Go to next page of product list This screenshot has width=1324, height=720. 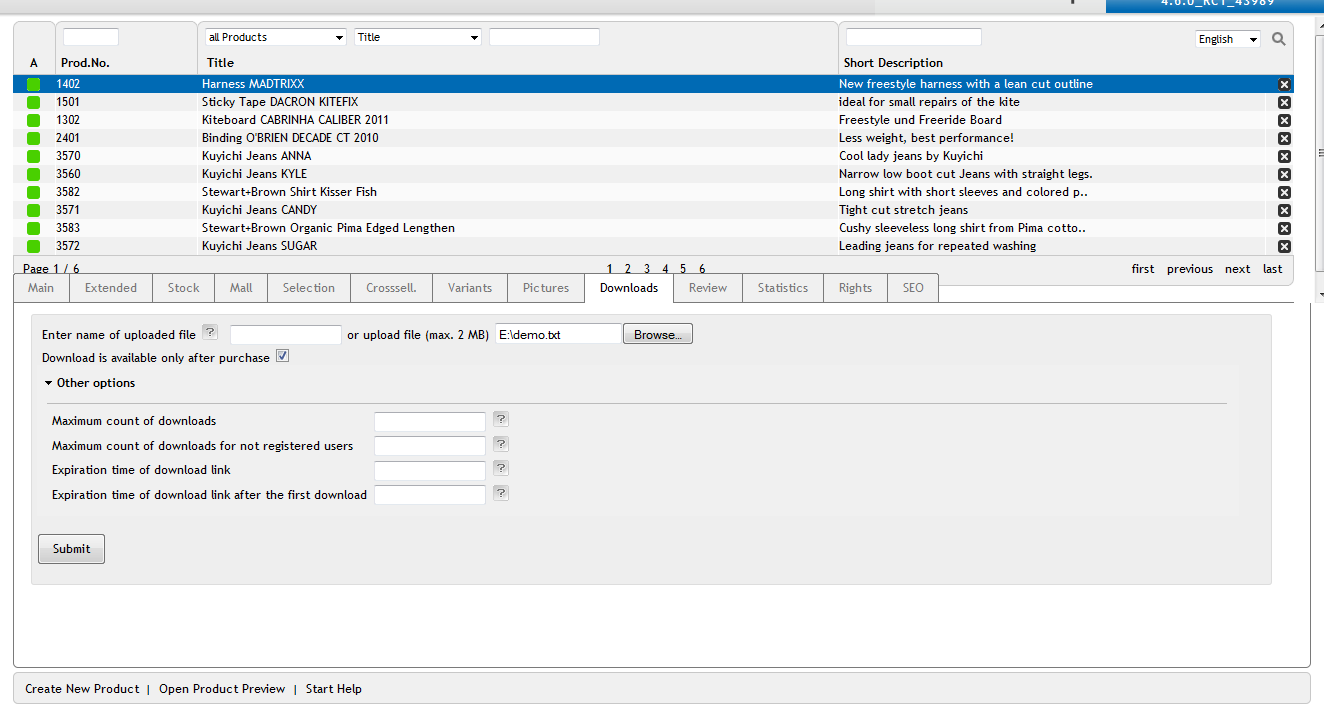click(x=1237, y=269)
